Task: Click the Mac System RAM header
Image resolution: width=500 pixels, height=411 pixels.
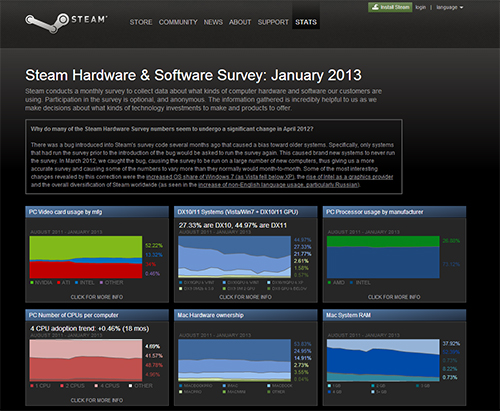Action: click(394, 315)
